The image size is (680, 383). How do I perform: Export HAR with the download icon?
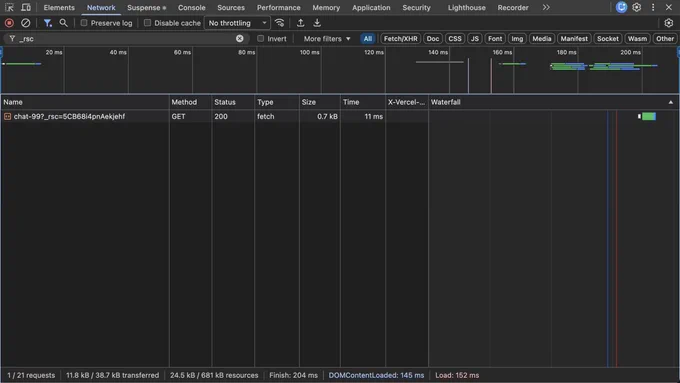[317, 23]
